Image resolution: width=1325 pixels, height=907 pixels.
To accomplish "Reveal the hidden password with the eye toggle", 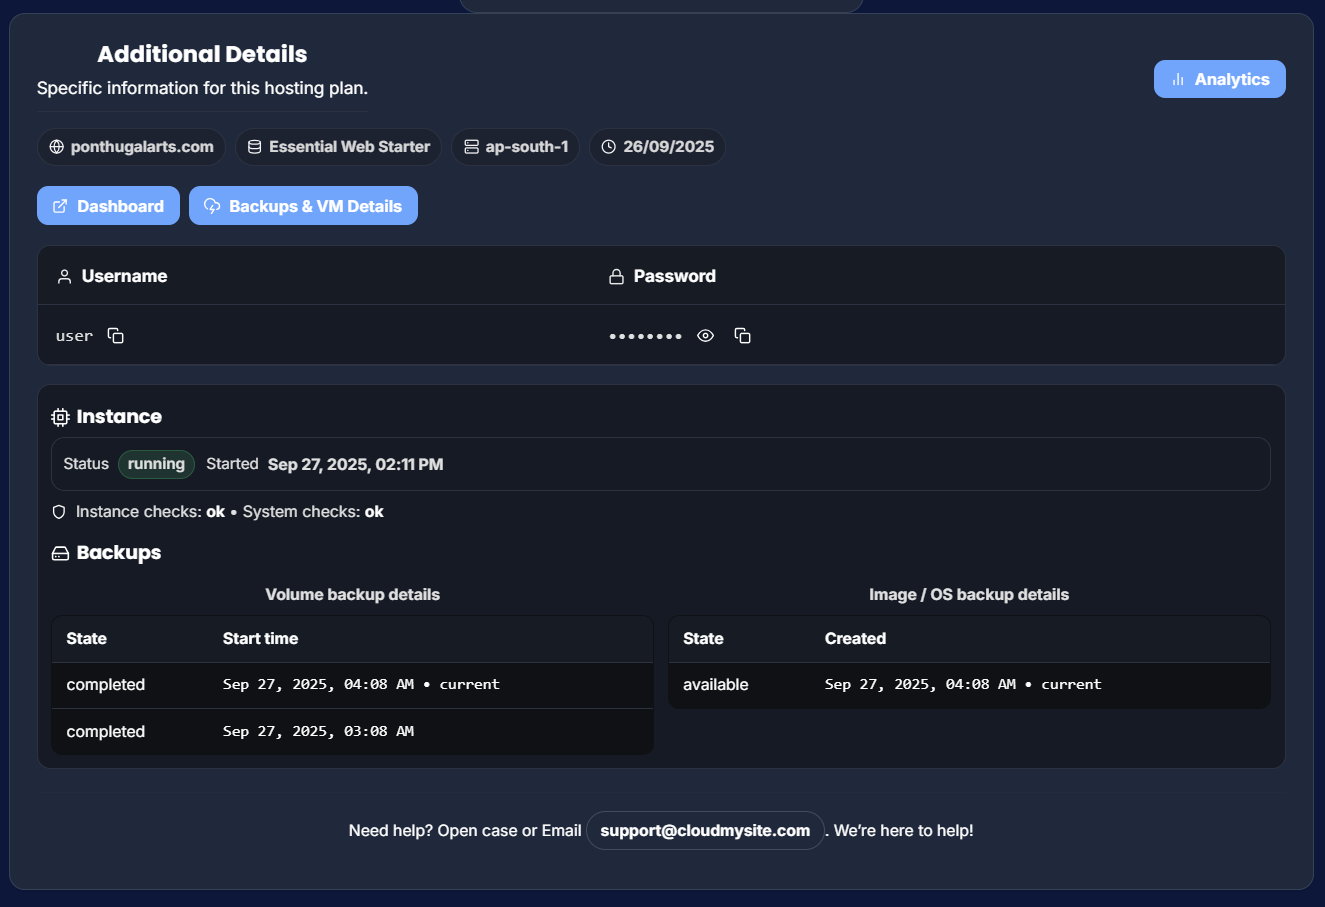I will coord(705,336).
